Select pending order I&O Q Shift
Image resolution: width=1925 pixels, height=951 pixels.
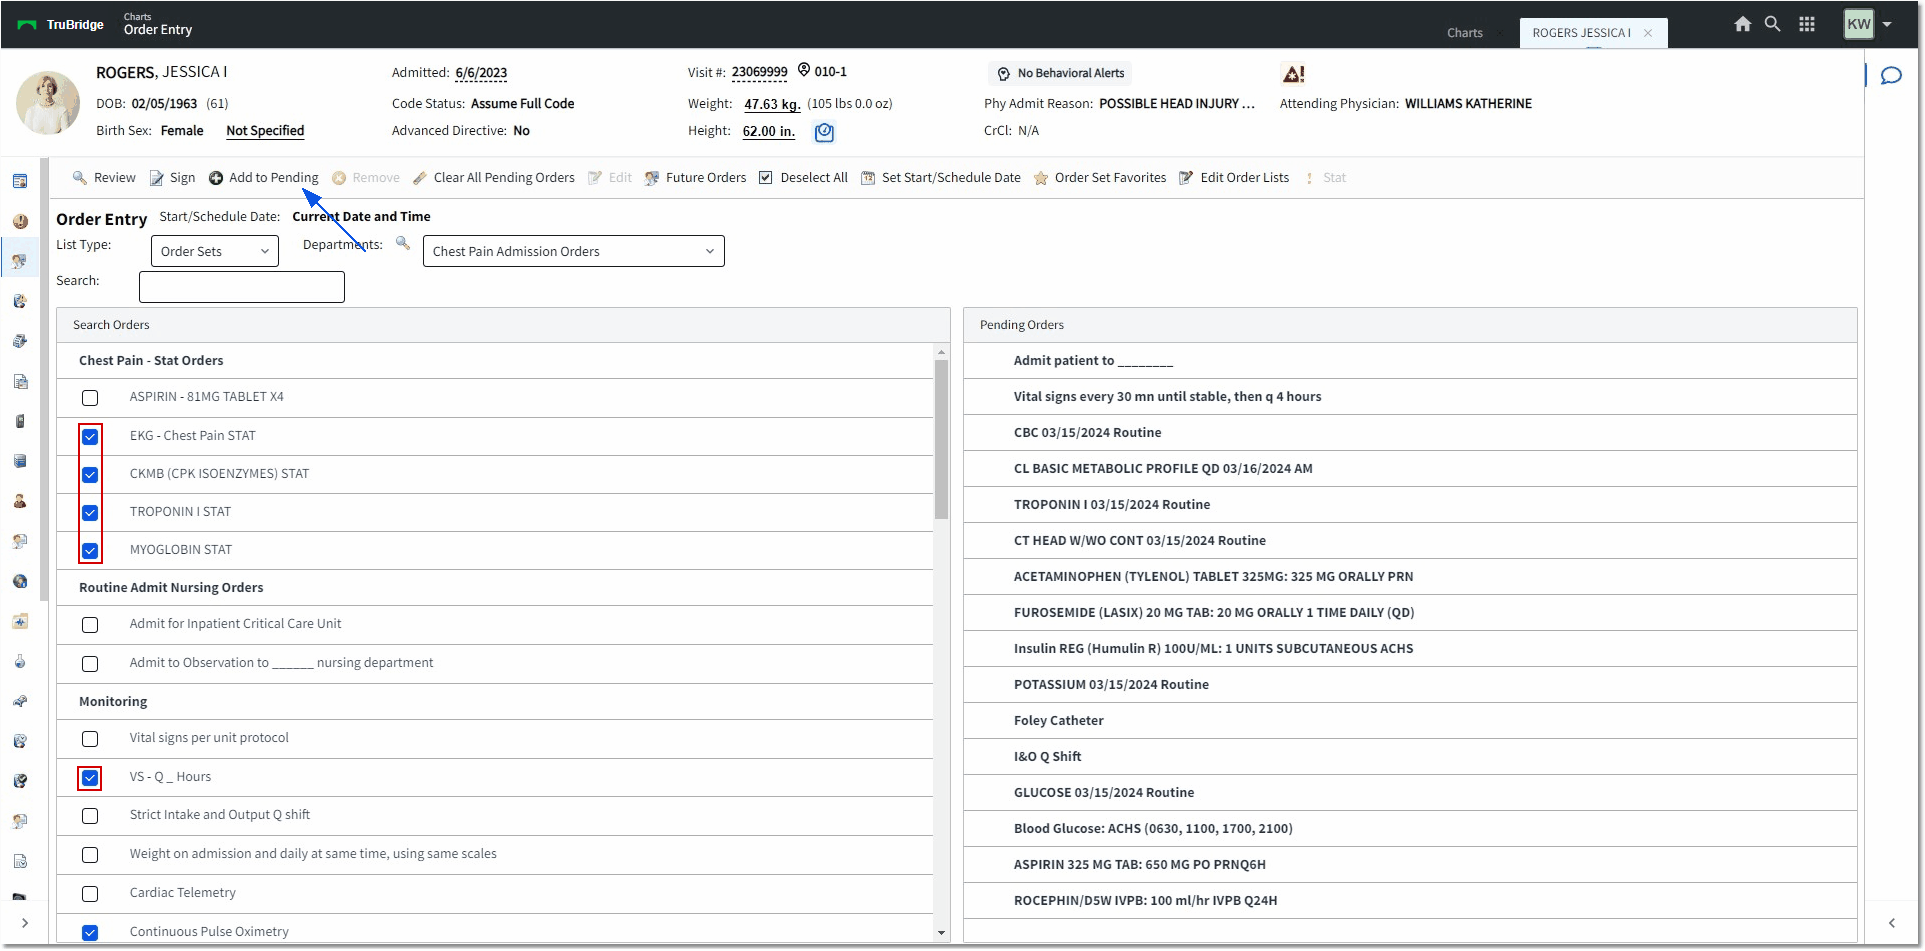click(1410, 757)
